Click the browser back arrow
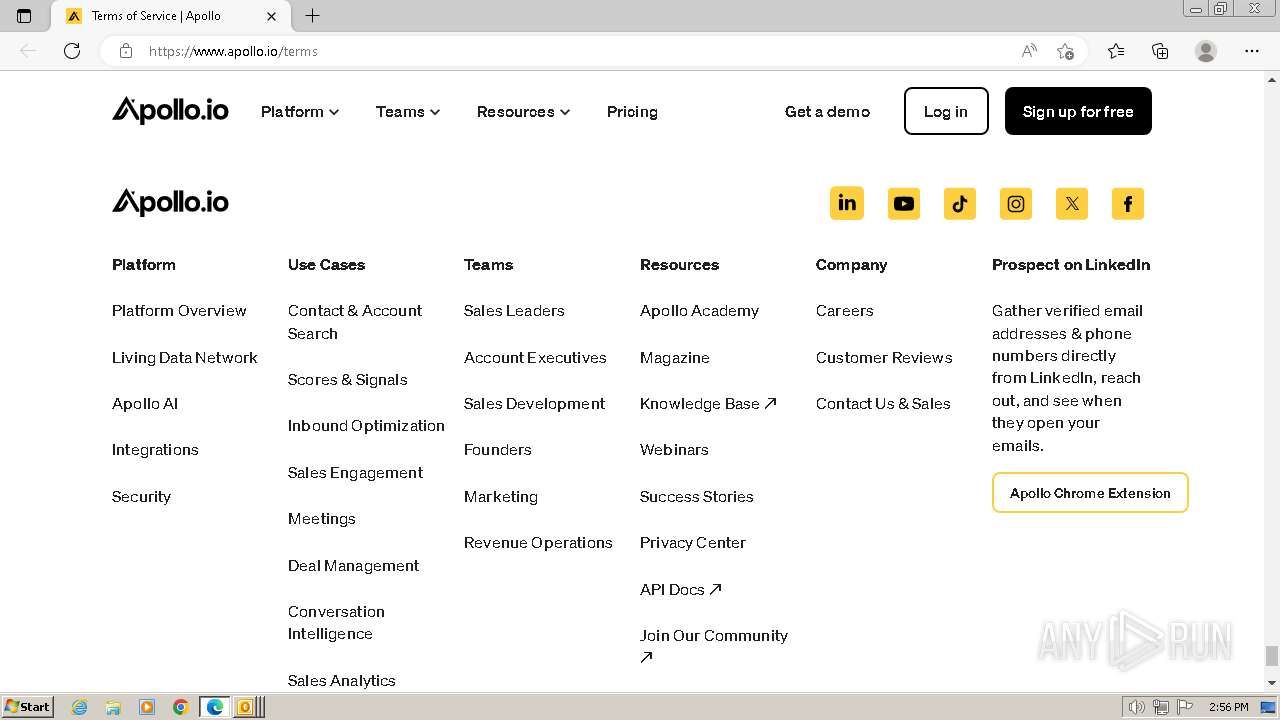This screenshot has height=720, width=1280. (x=28, y=51)
